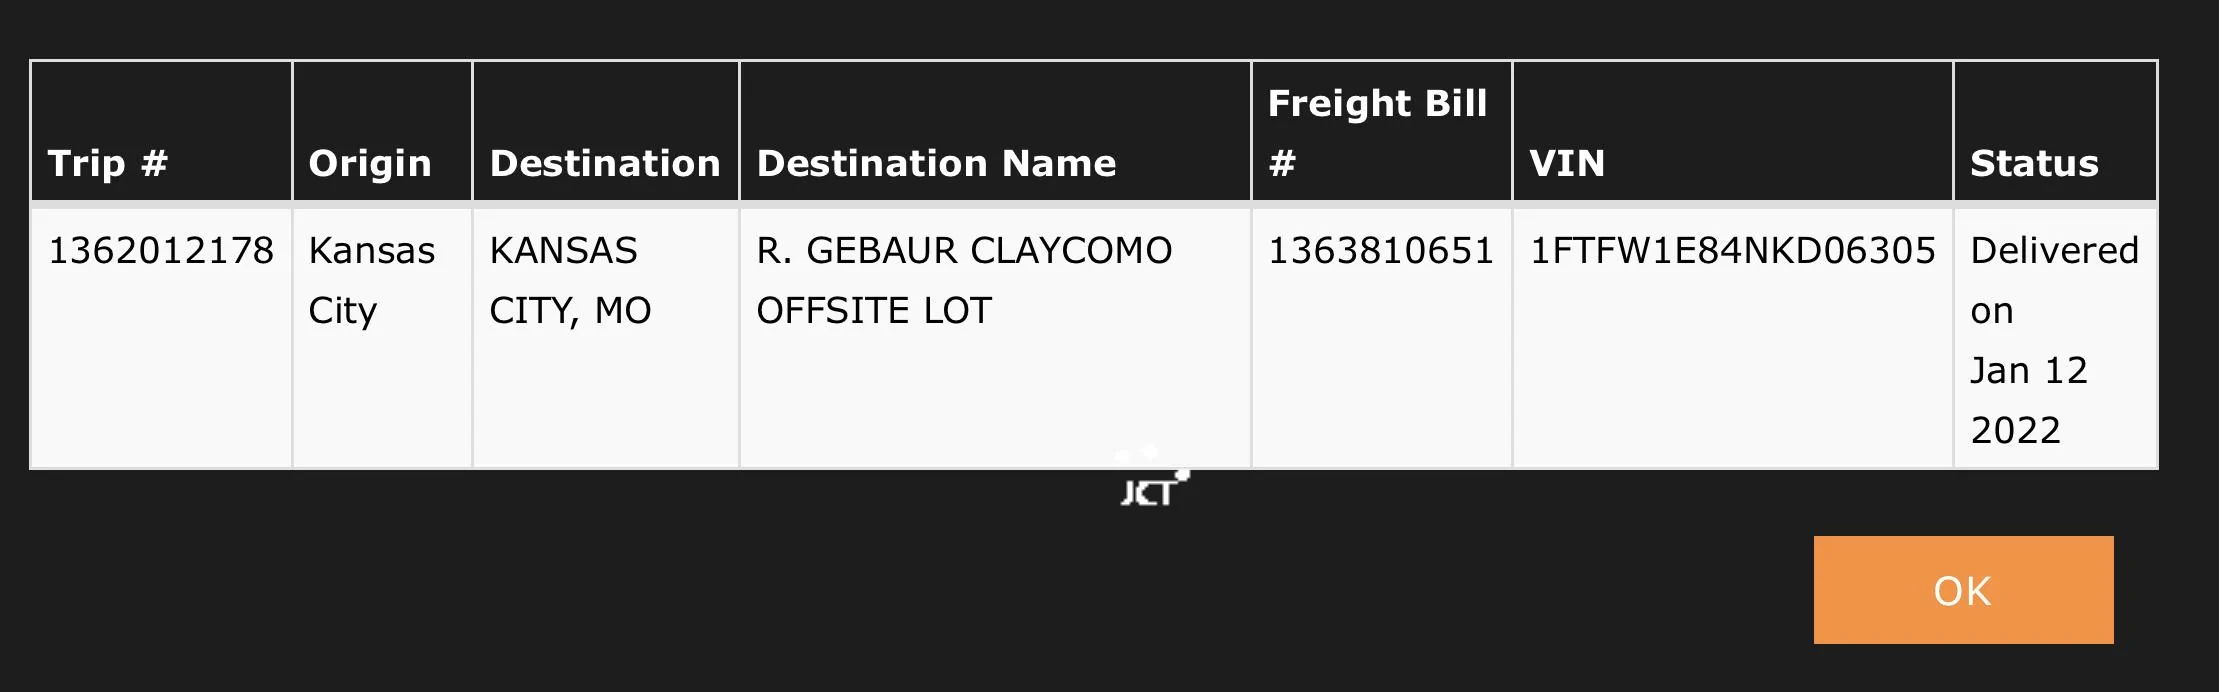Select the Origin column header
Viewport: 2235px width, 692px height.
coord(370,163)
